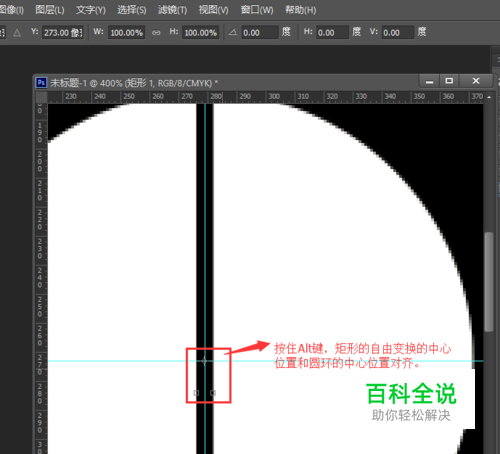Click the Y: label in options bar
Screen dimensions: 500x454
click(x=35, y=32)
